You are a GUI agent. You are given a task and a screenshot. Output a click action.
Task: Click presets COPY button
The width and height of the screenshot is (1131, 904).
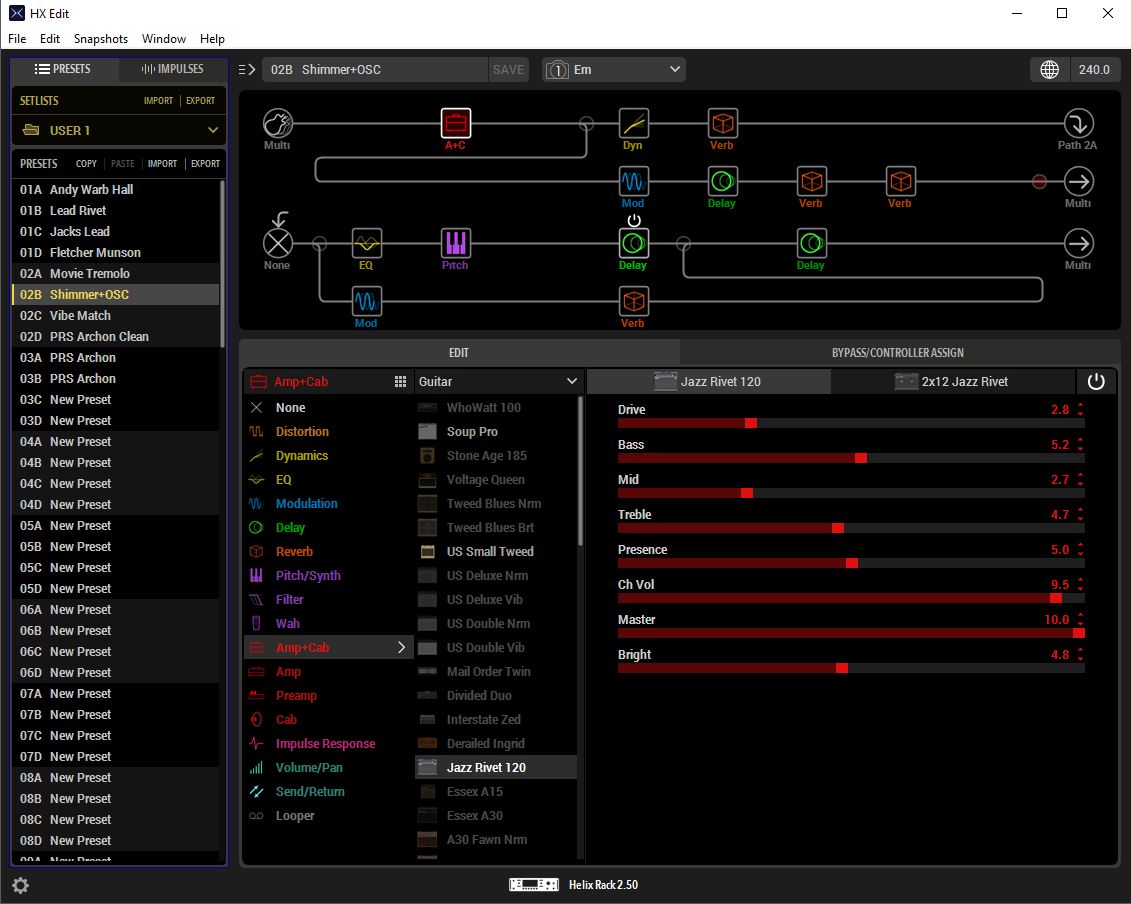click(86, 164)
